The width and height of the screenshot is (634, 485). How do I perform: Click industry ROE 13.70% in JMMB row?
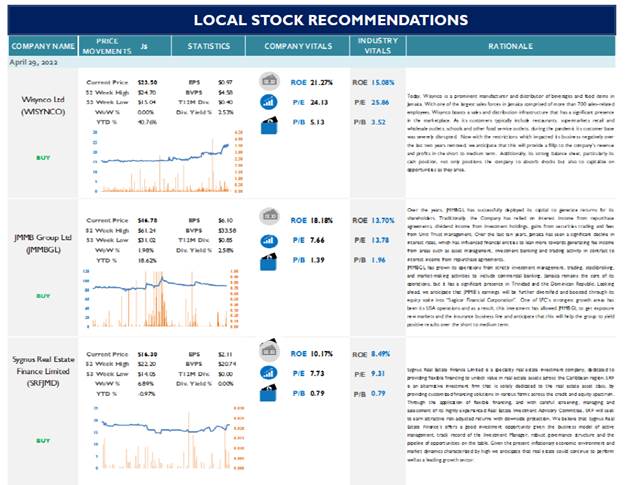383,220
